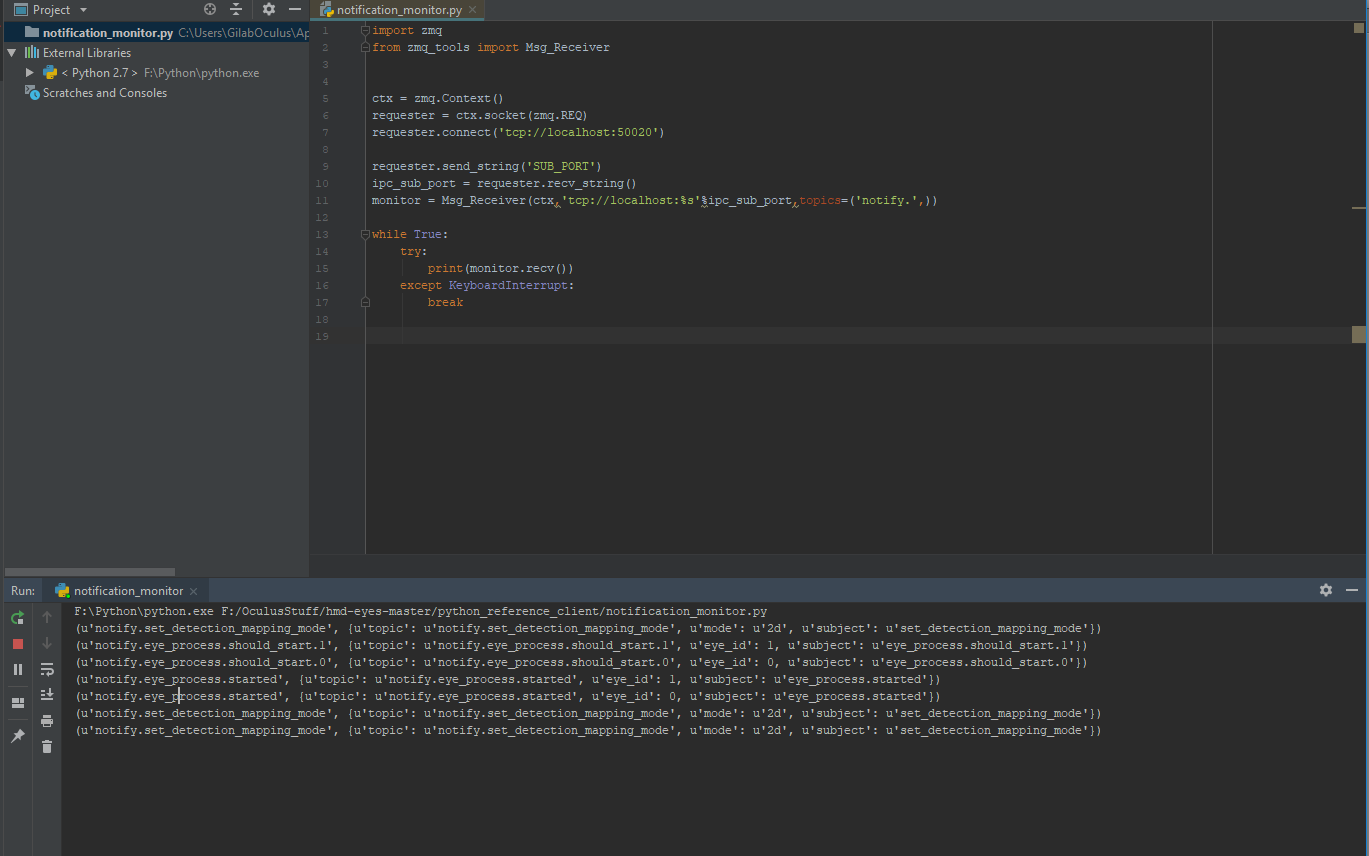Click the Project tree horizontal scrollbar
1369x856 pixels.
(x=90, y=572)
